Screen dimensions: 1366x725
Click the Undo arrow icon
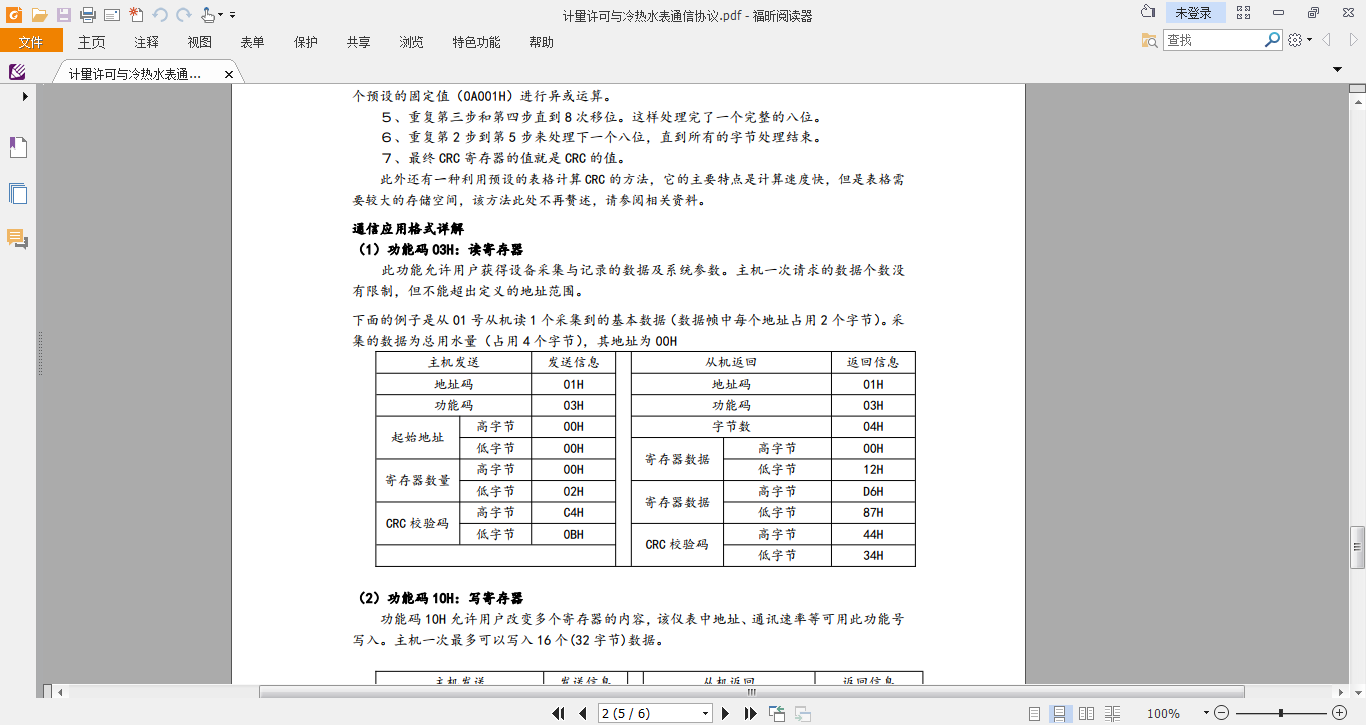(160, 14)
